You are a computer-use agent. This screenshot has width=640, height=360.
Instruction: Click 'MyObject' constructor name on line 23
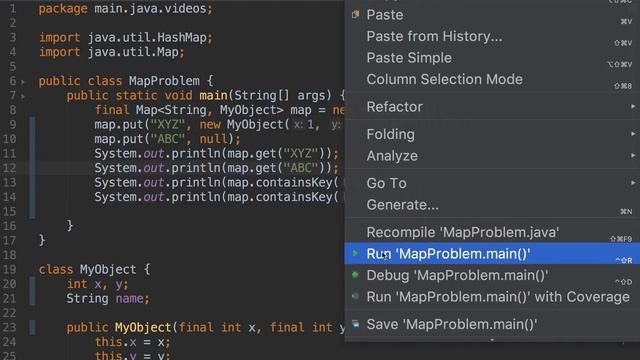[x=143, y=327]
